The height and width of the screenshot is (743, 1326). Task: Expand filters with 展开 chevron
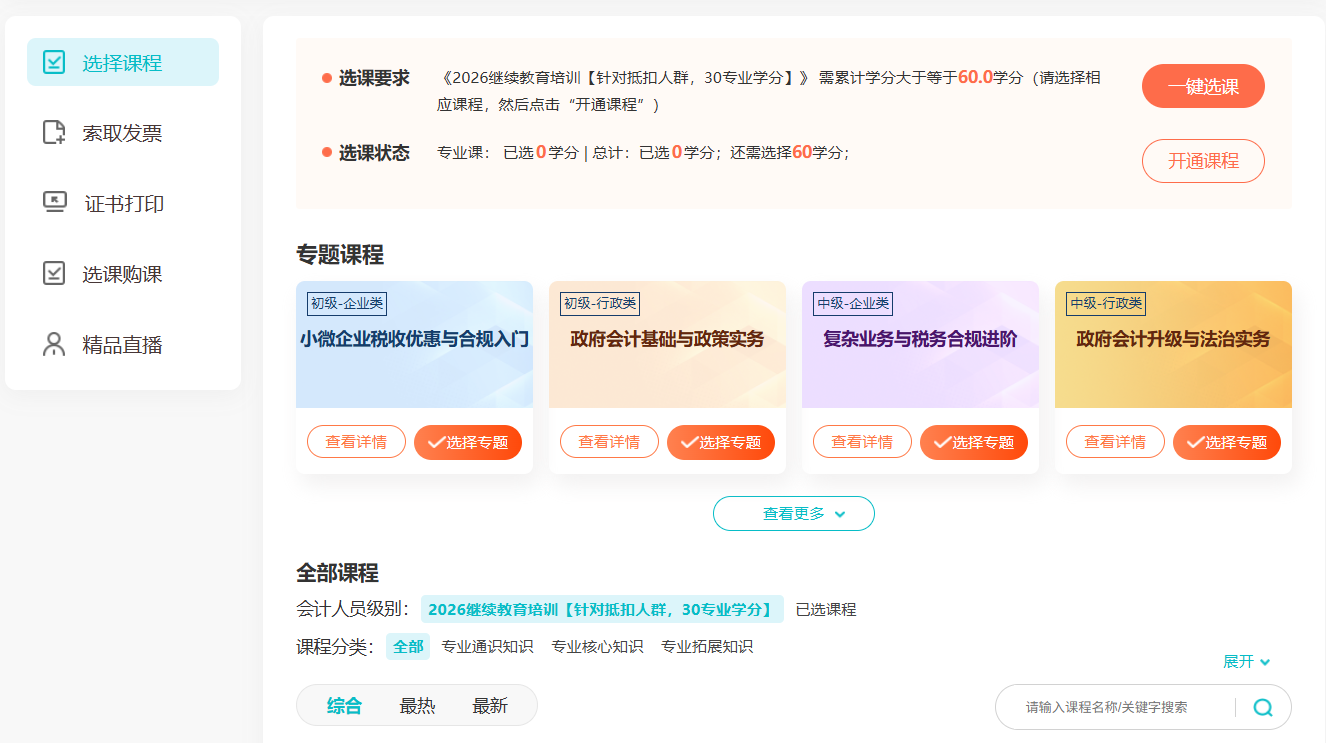1247,662
